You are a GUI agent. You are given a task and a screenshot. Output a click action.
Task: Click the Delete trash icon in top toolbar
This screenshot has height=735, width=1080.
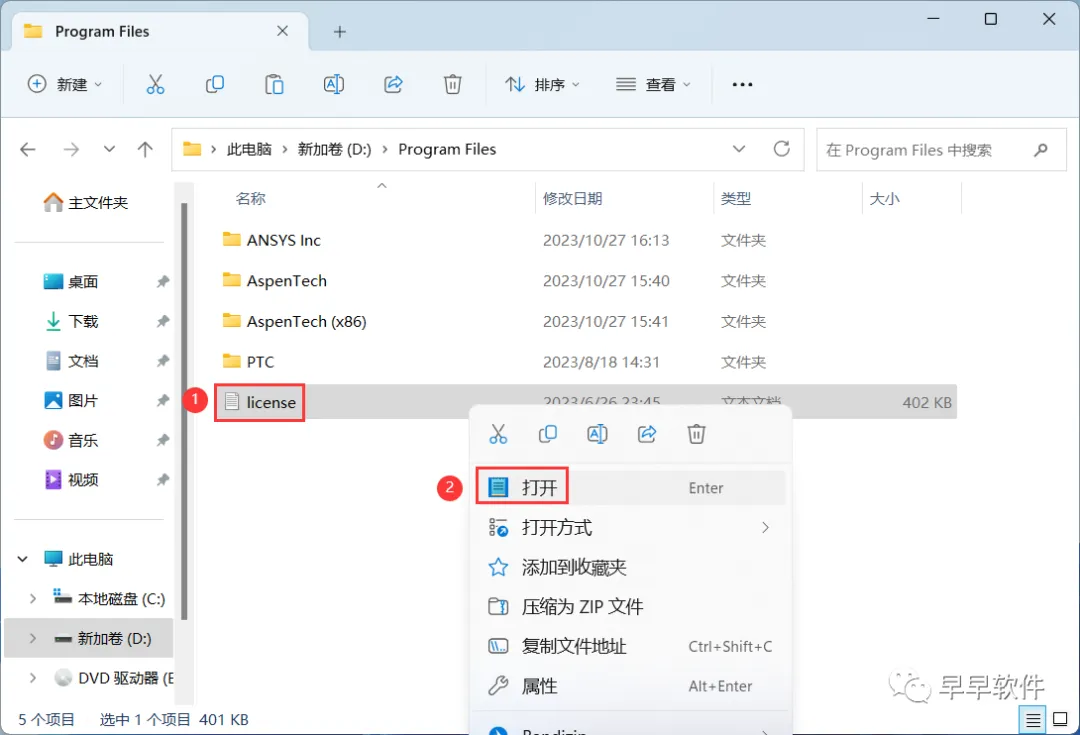click(x=453, y=84)
